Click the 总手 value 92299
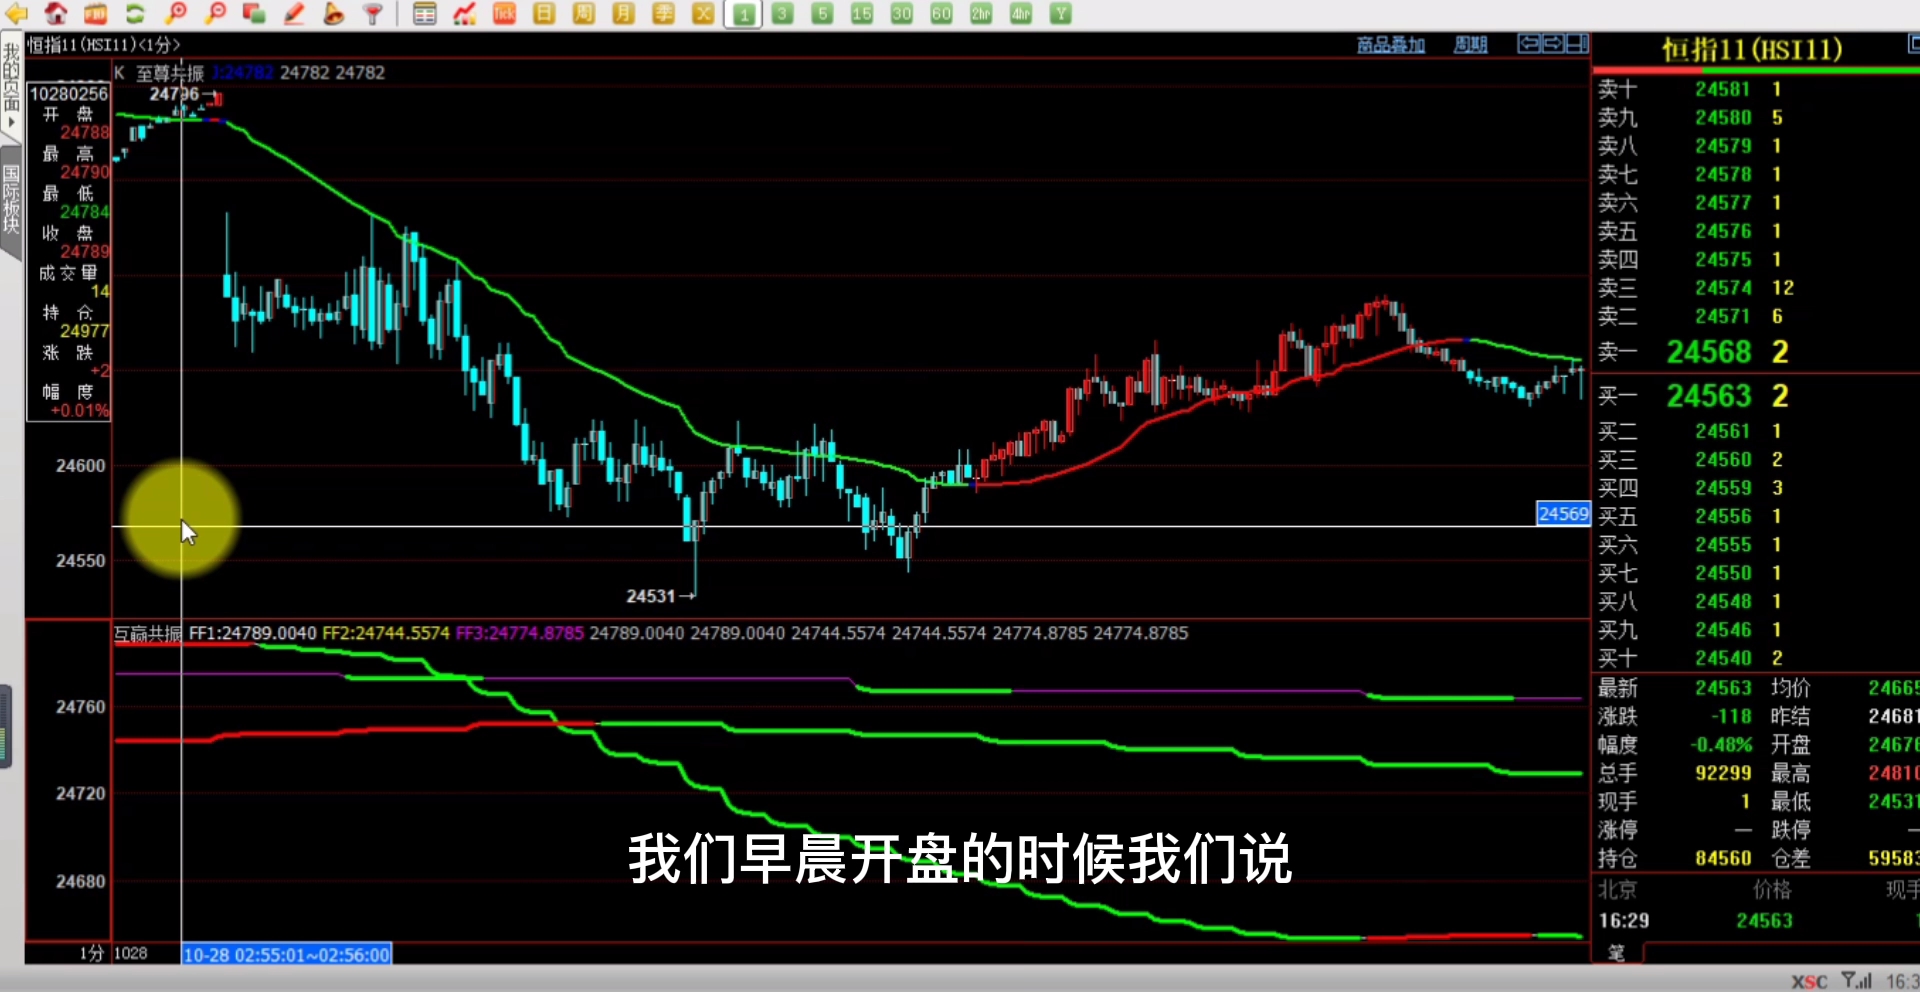Image resolution: width=1920 pixels, height=992 pixels. tap(1723, 773)
